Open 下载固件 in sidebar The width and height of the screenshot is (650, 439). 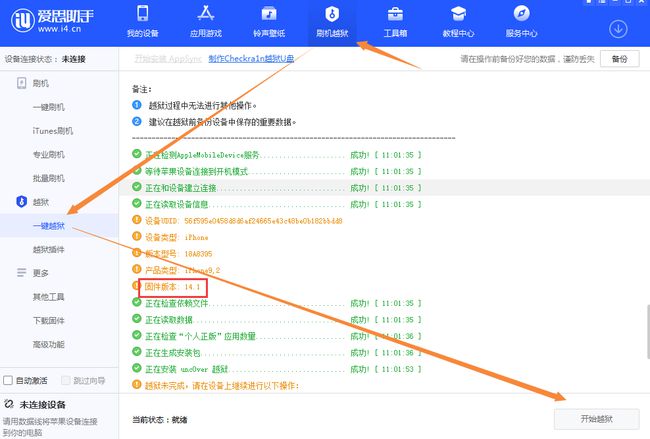click(x=49, y=320)
